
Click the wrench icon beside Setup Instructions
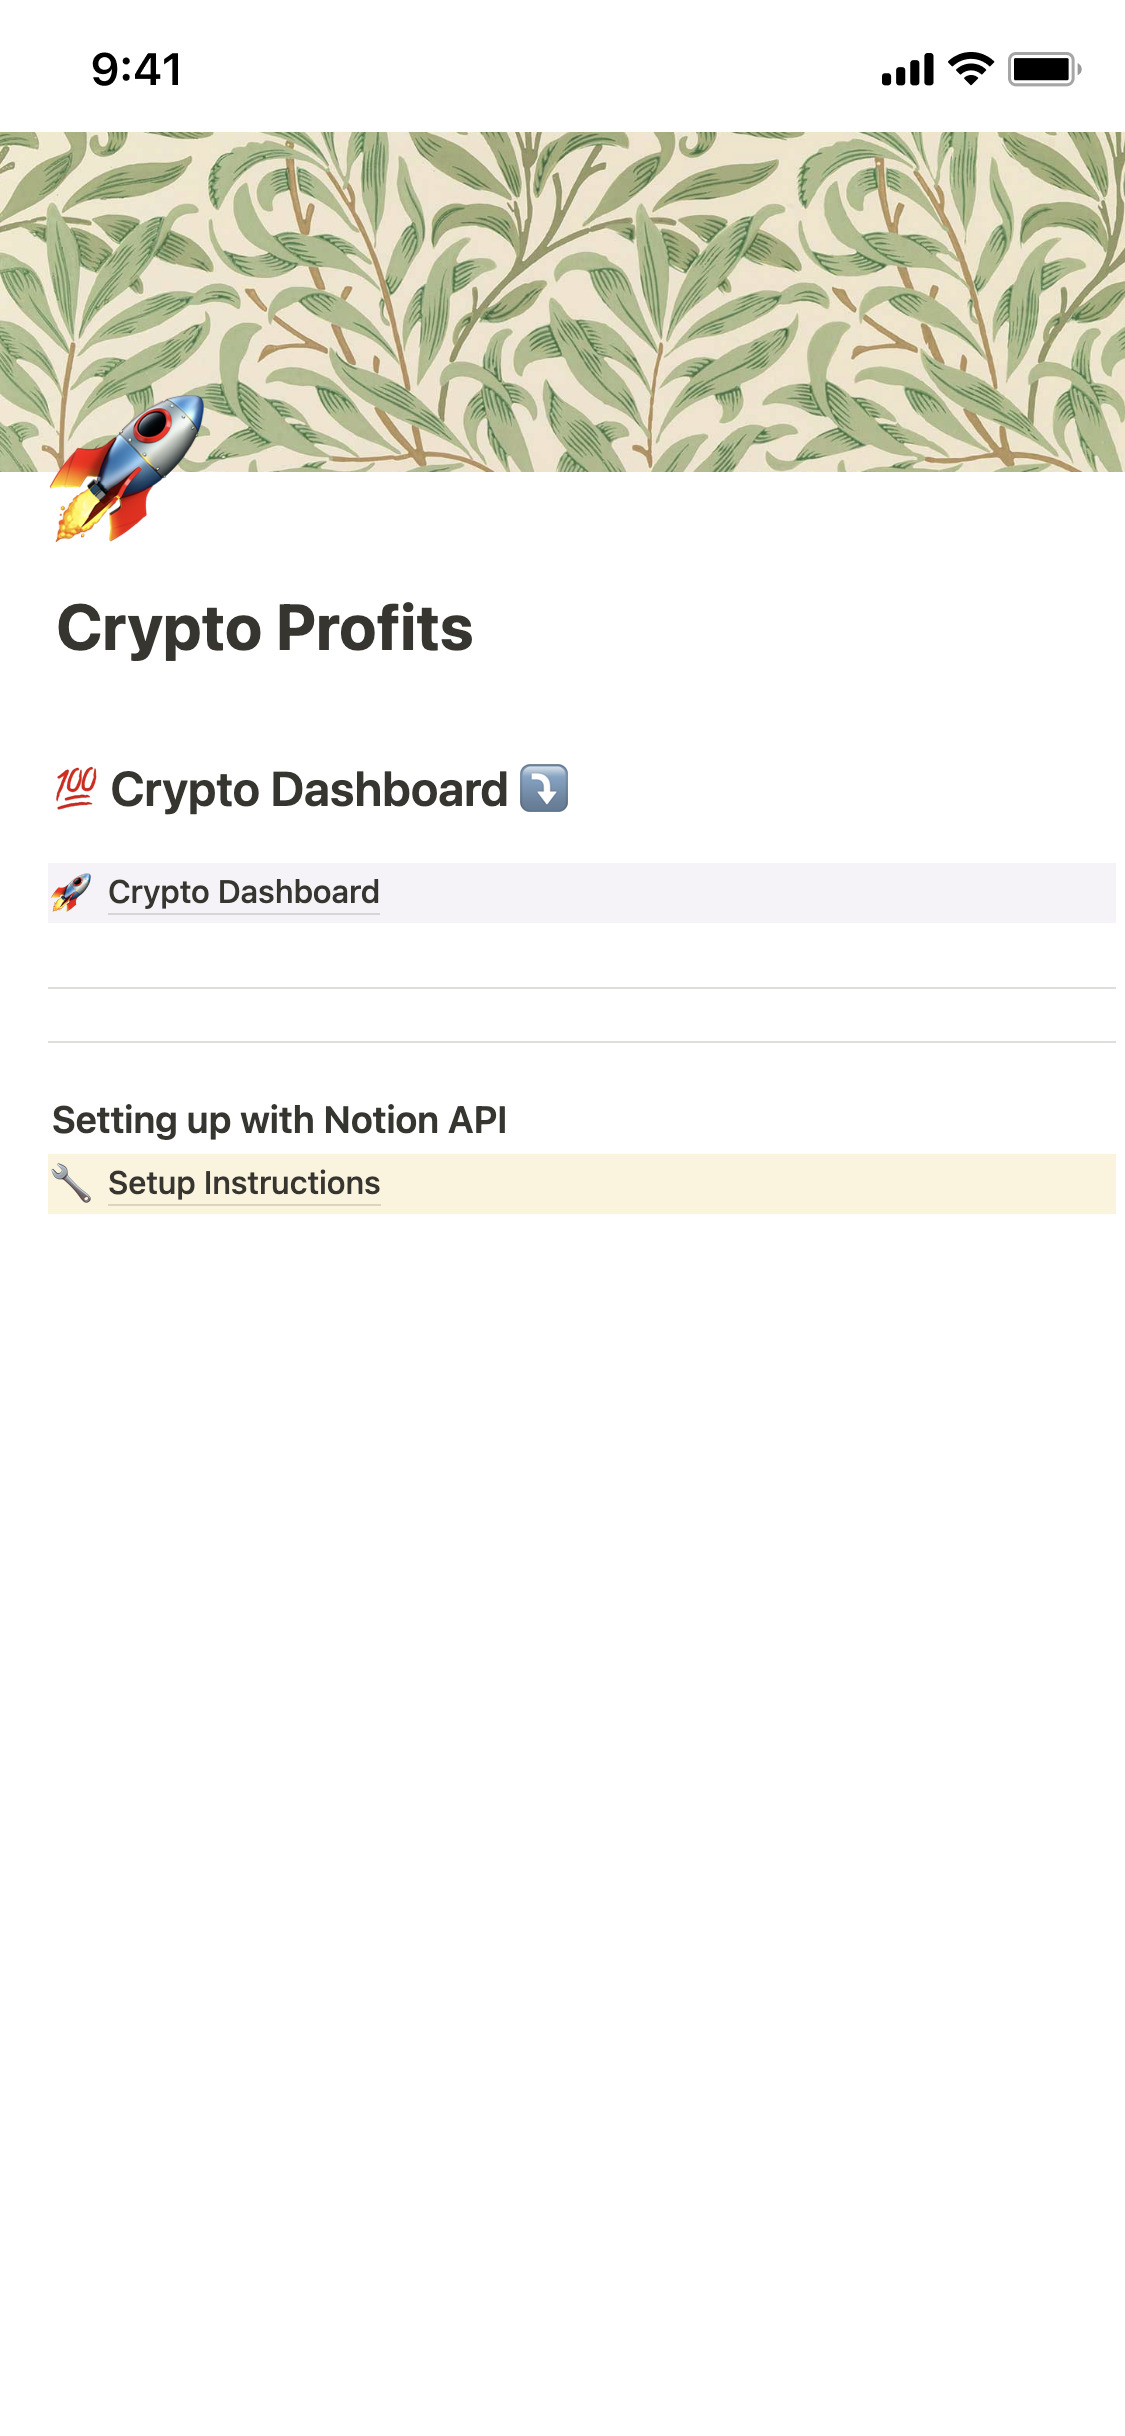pos(71,1183)
